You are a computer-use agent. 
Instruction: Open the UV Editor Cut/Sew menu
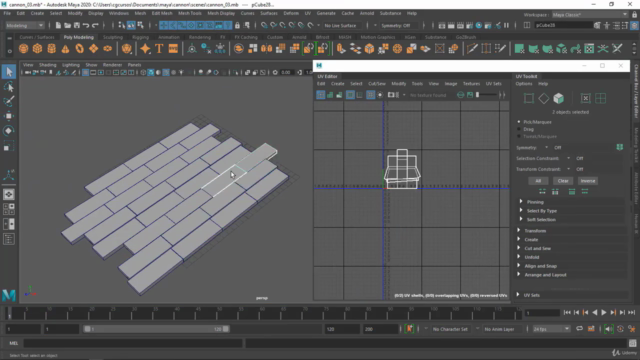coord(377,84)
